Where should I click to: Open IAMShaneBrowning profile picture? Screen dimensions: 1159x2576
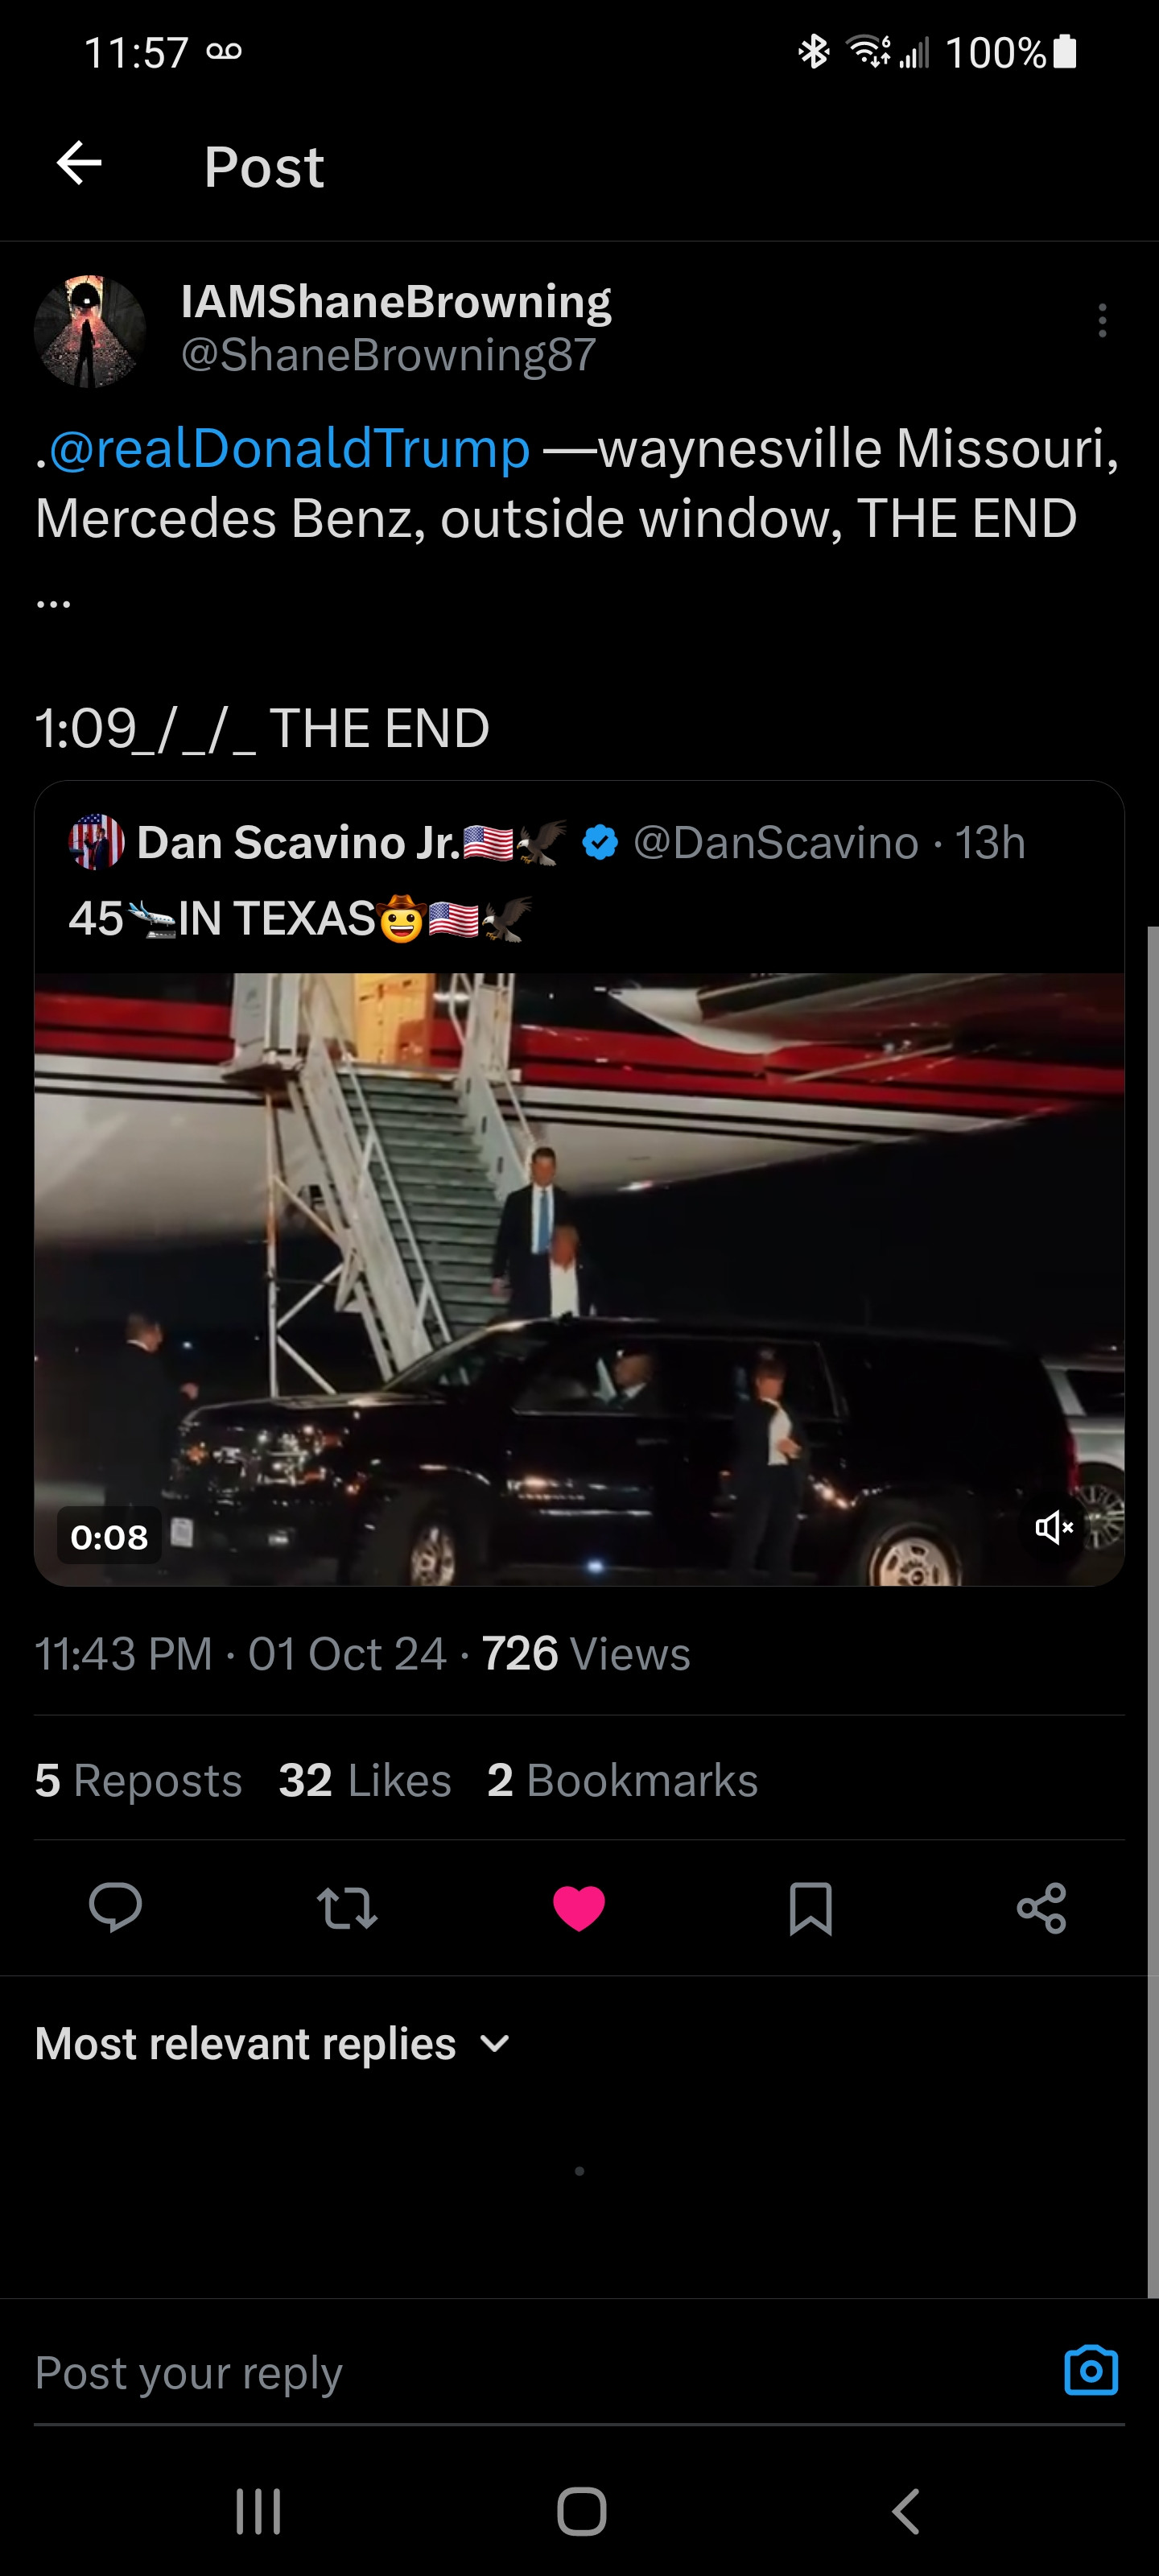pos(90,331)
